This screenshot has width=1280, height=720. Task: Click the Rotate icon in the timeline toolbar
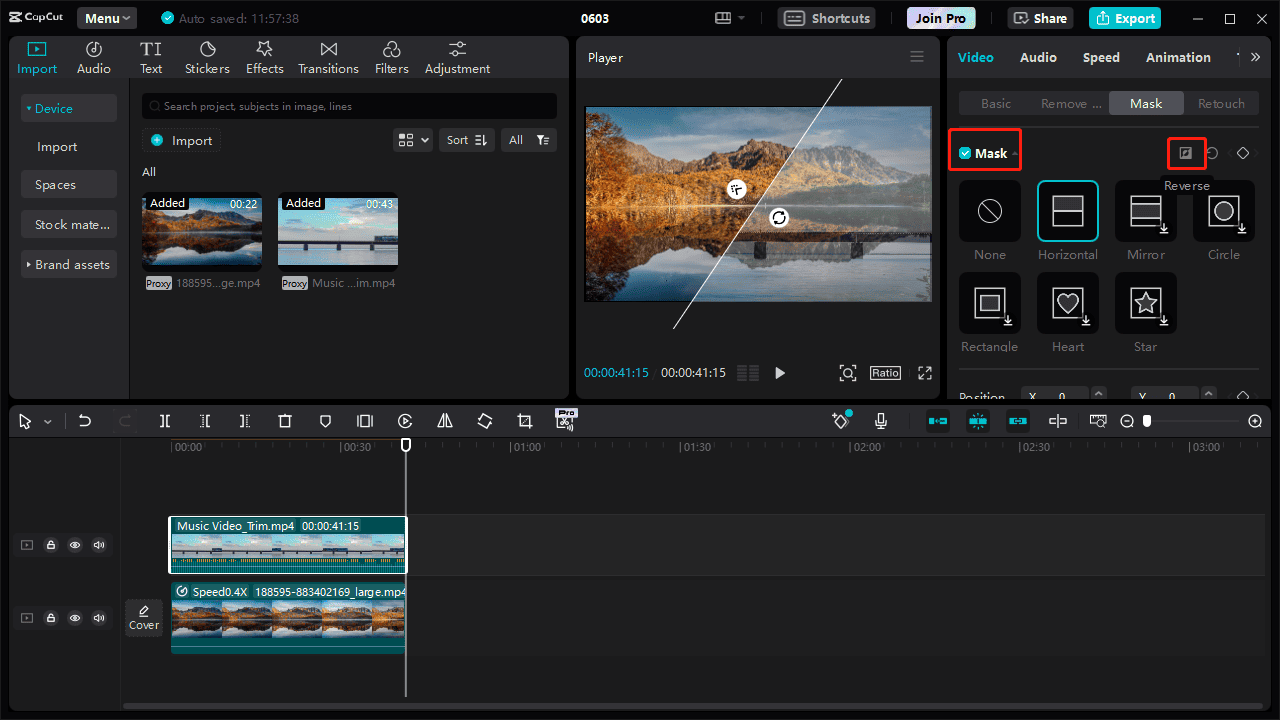[485, 421]
